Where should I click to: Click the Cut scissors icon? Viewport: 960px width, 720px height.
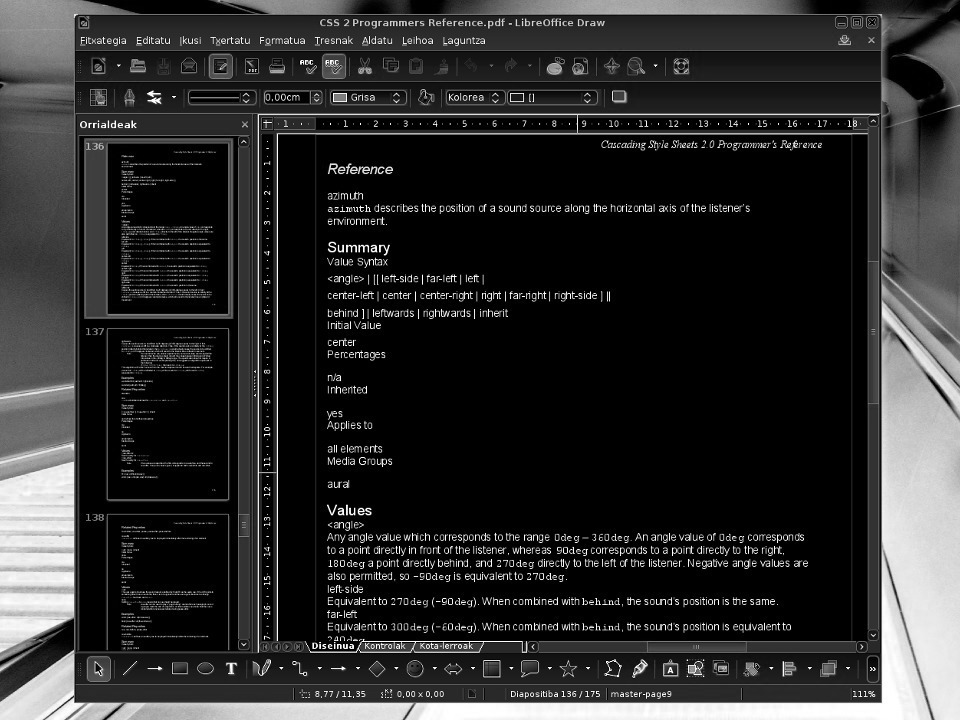(x=365, y=66)
